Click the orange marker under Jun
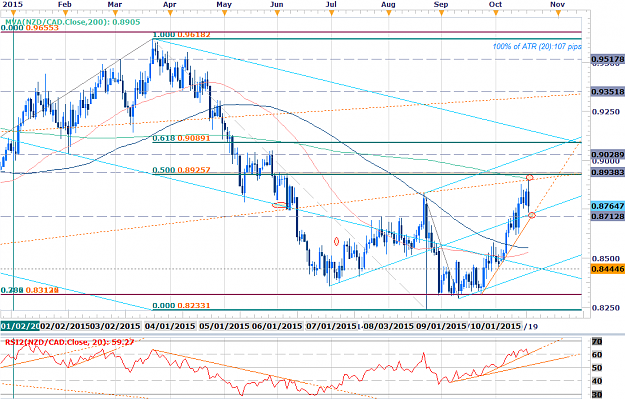Viewport: 625px width, 399px height. 277,13
